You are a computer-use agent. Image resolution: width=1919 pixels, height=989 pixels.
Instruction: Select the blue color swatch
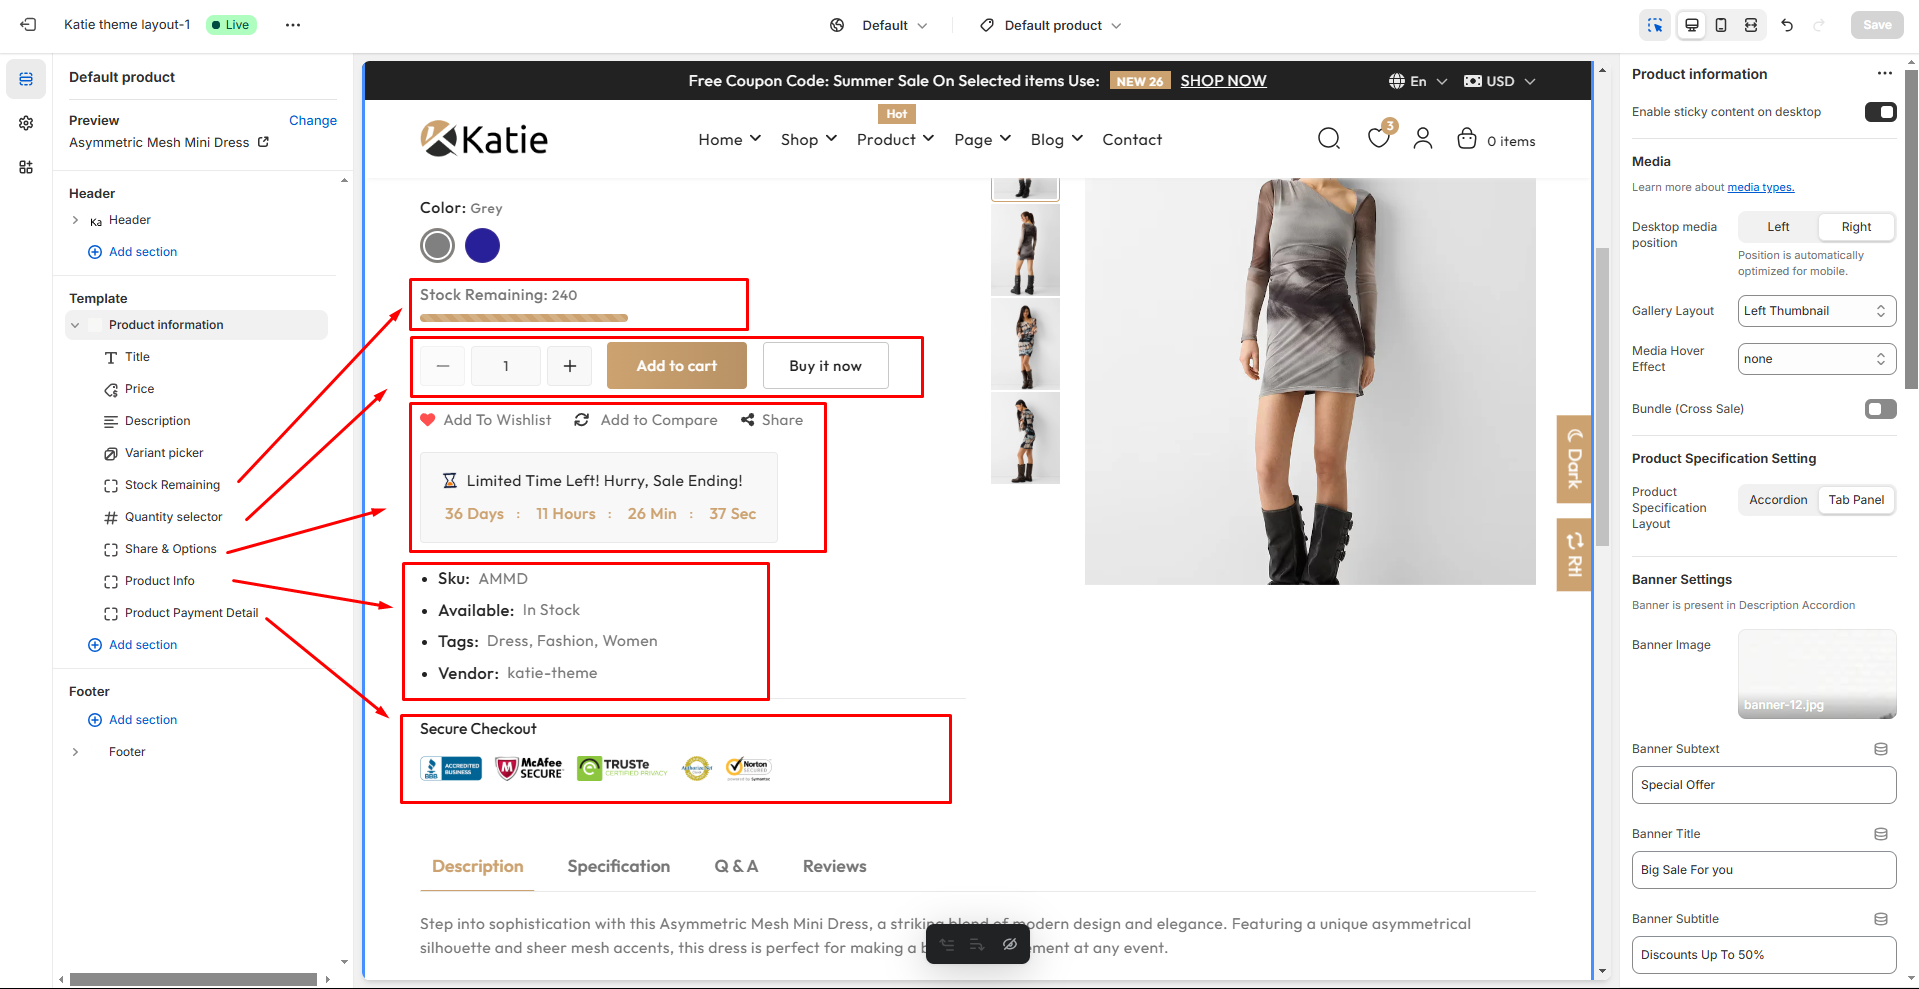click(x=483, y=245)
